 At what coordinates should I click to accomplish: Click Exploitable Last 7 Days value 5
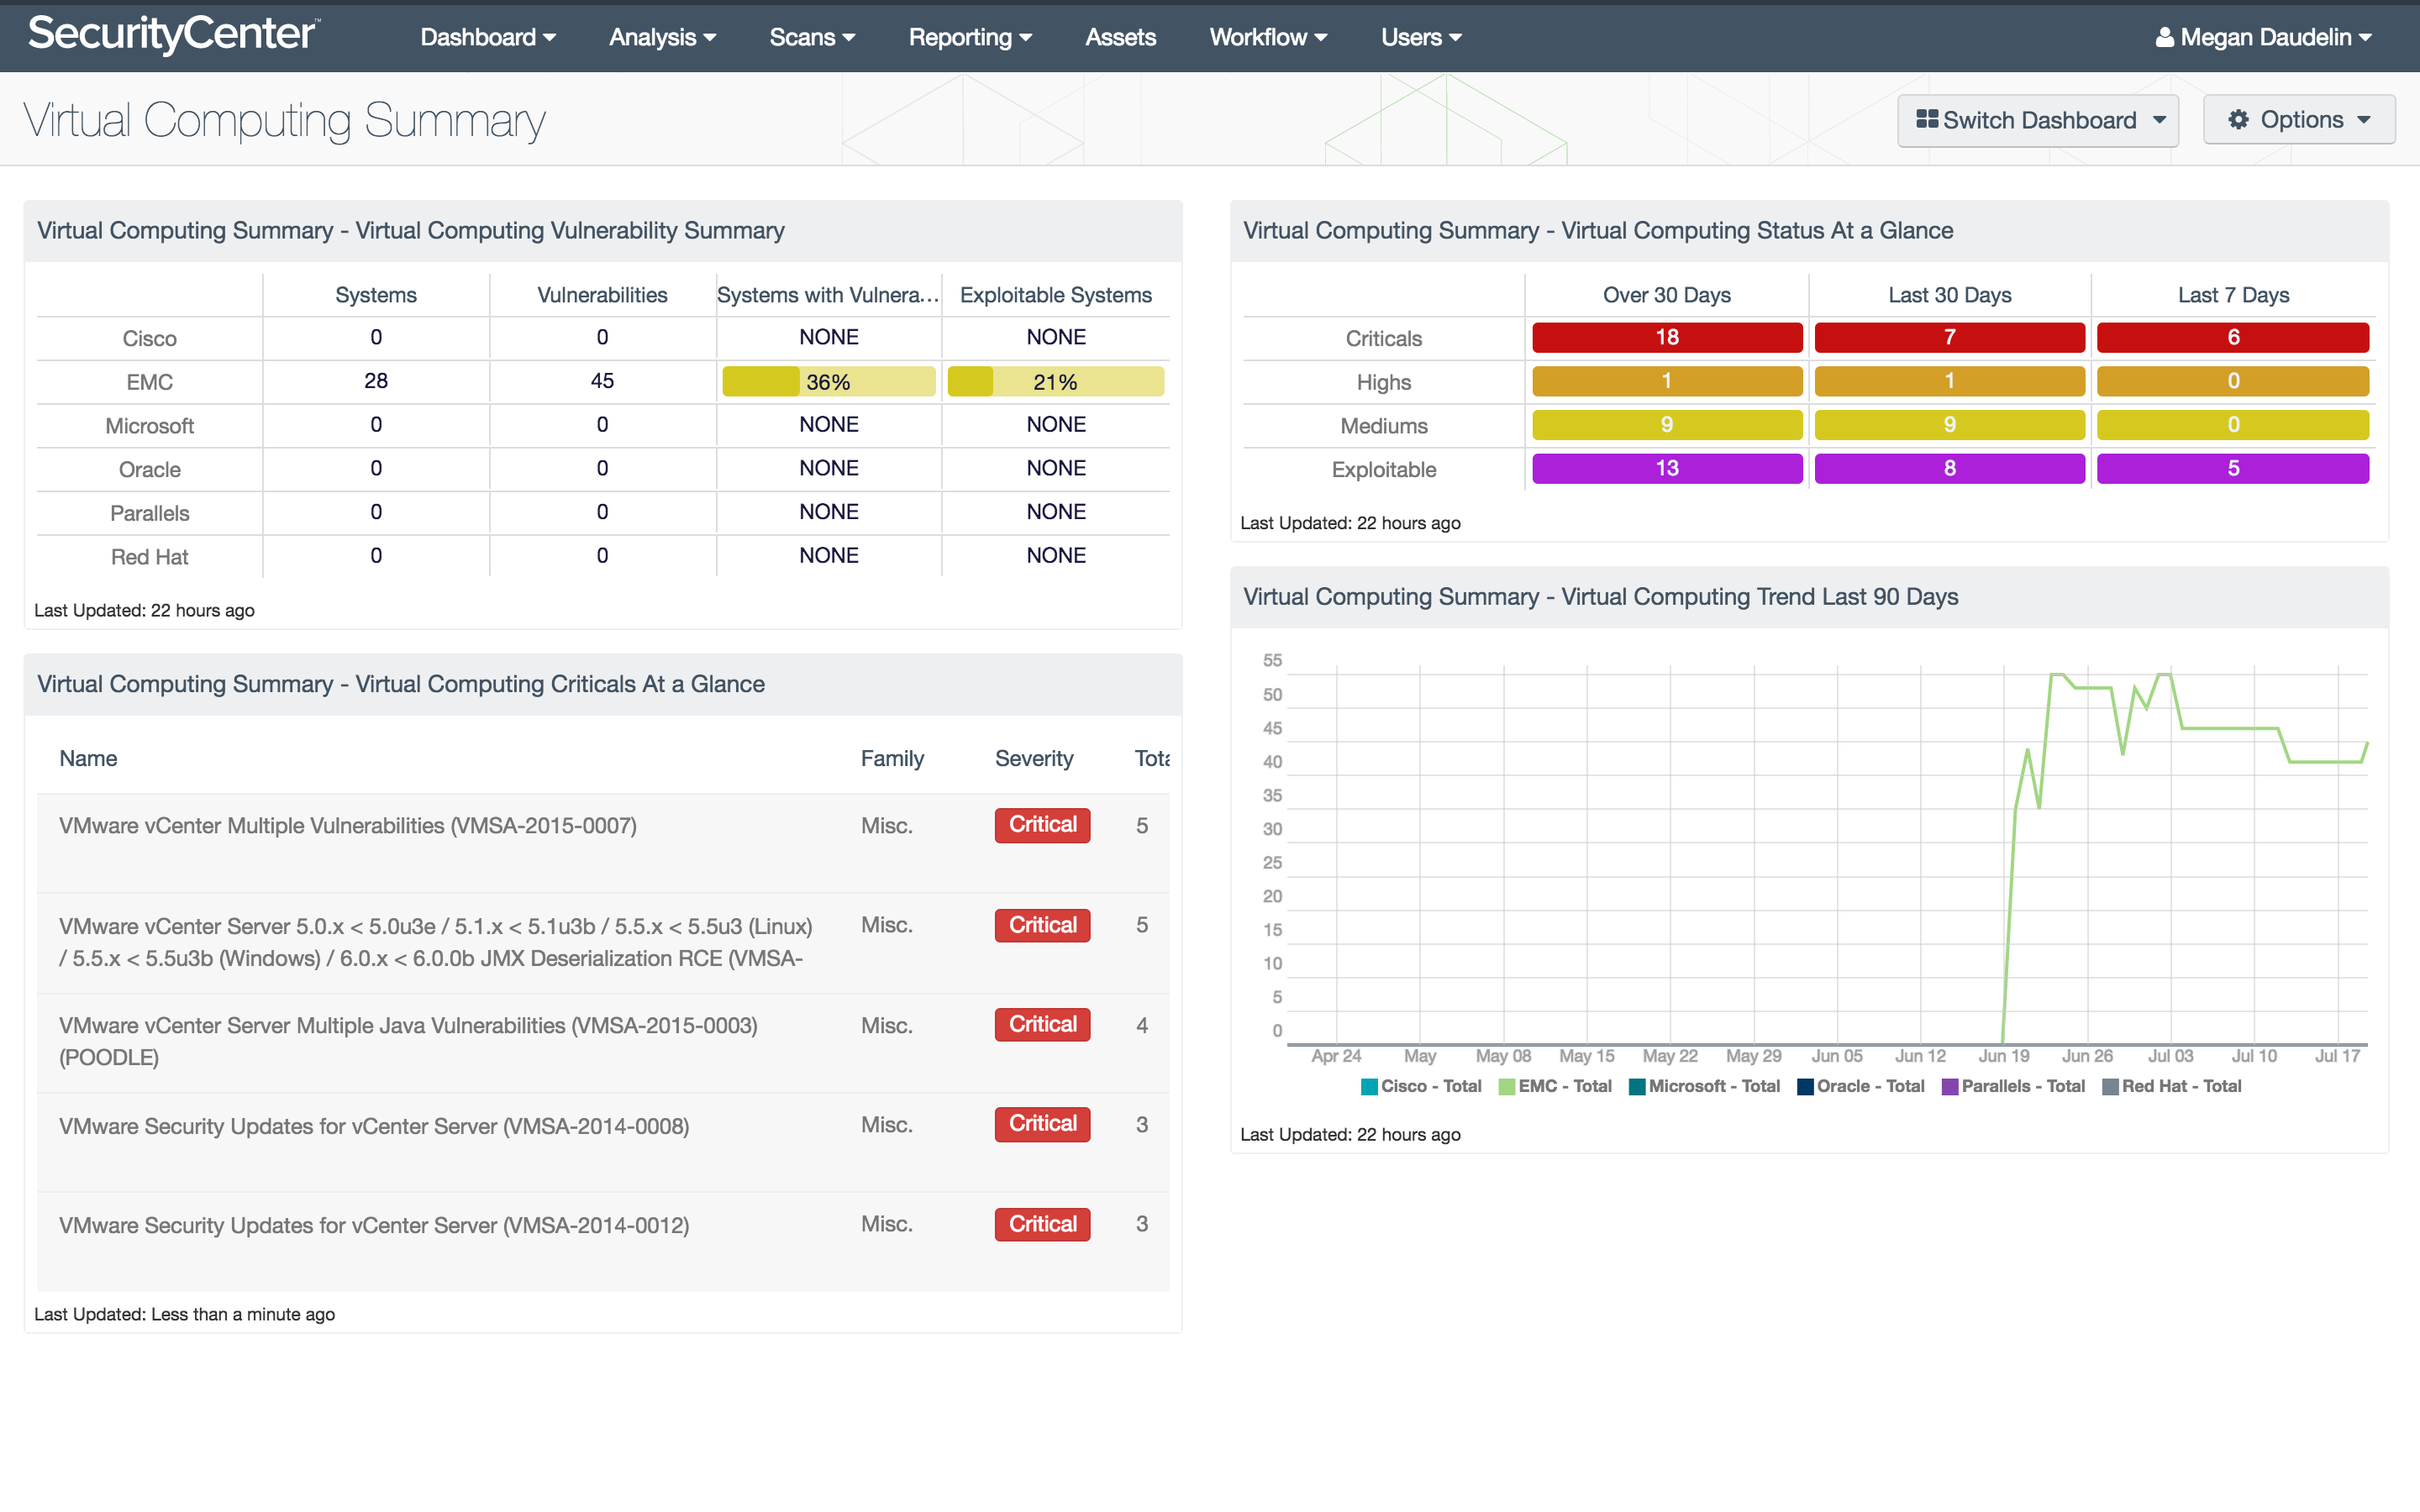tap(2233, 469)
